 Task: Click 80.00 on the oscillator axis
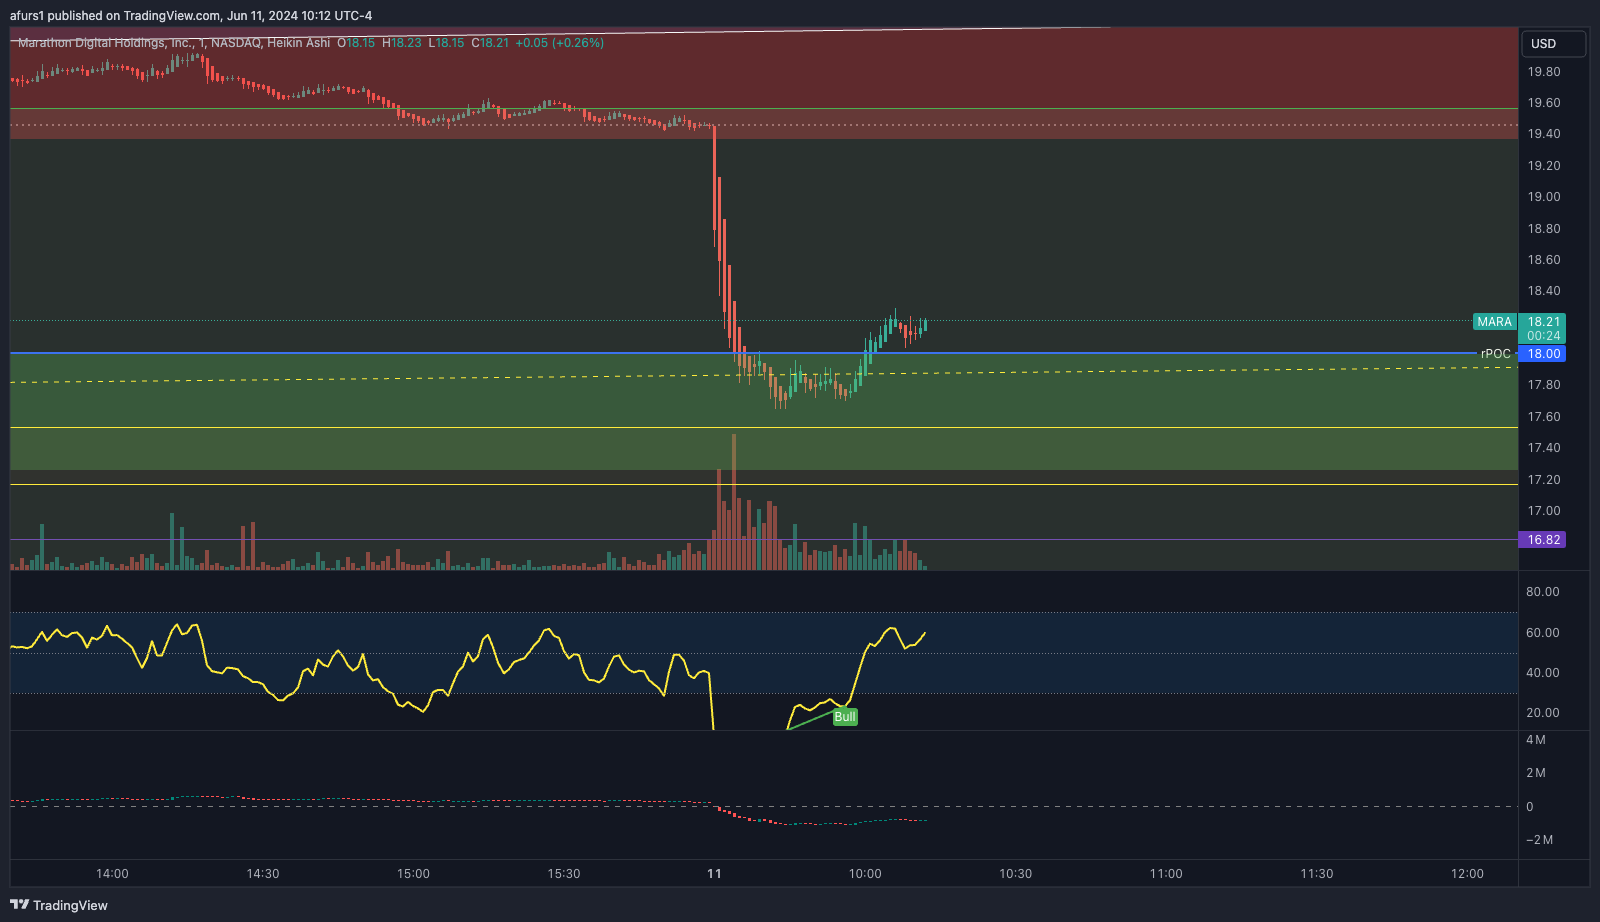[x=1543, y=592]
